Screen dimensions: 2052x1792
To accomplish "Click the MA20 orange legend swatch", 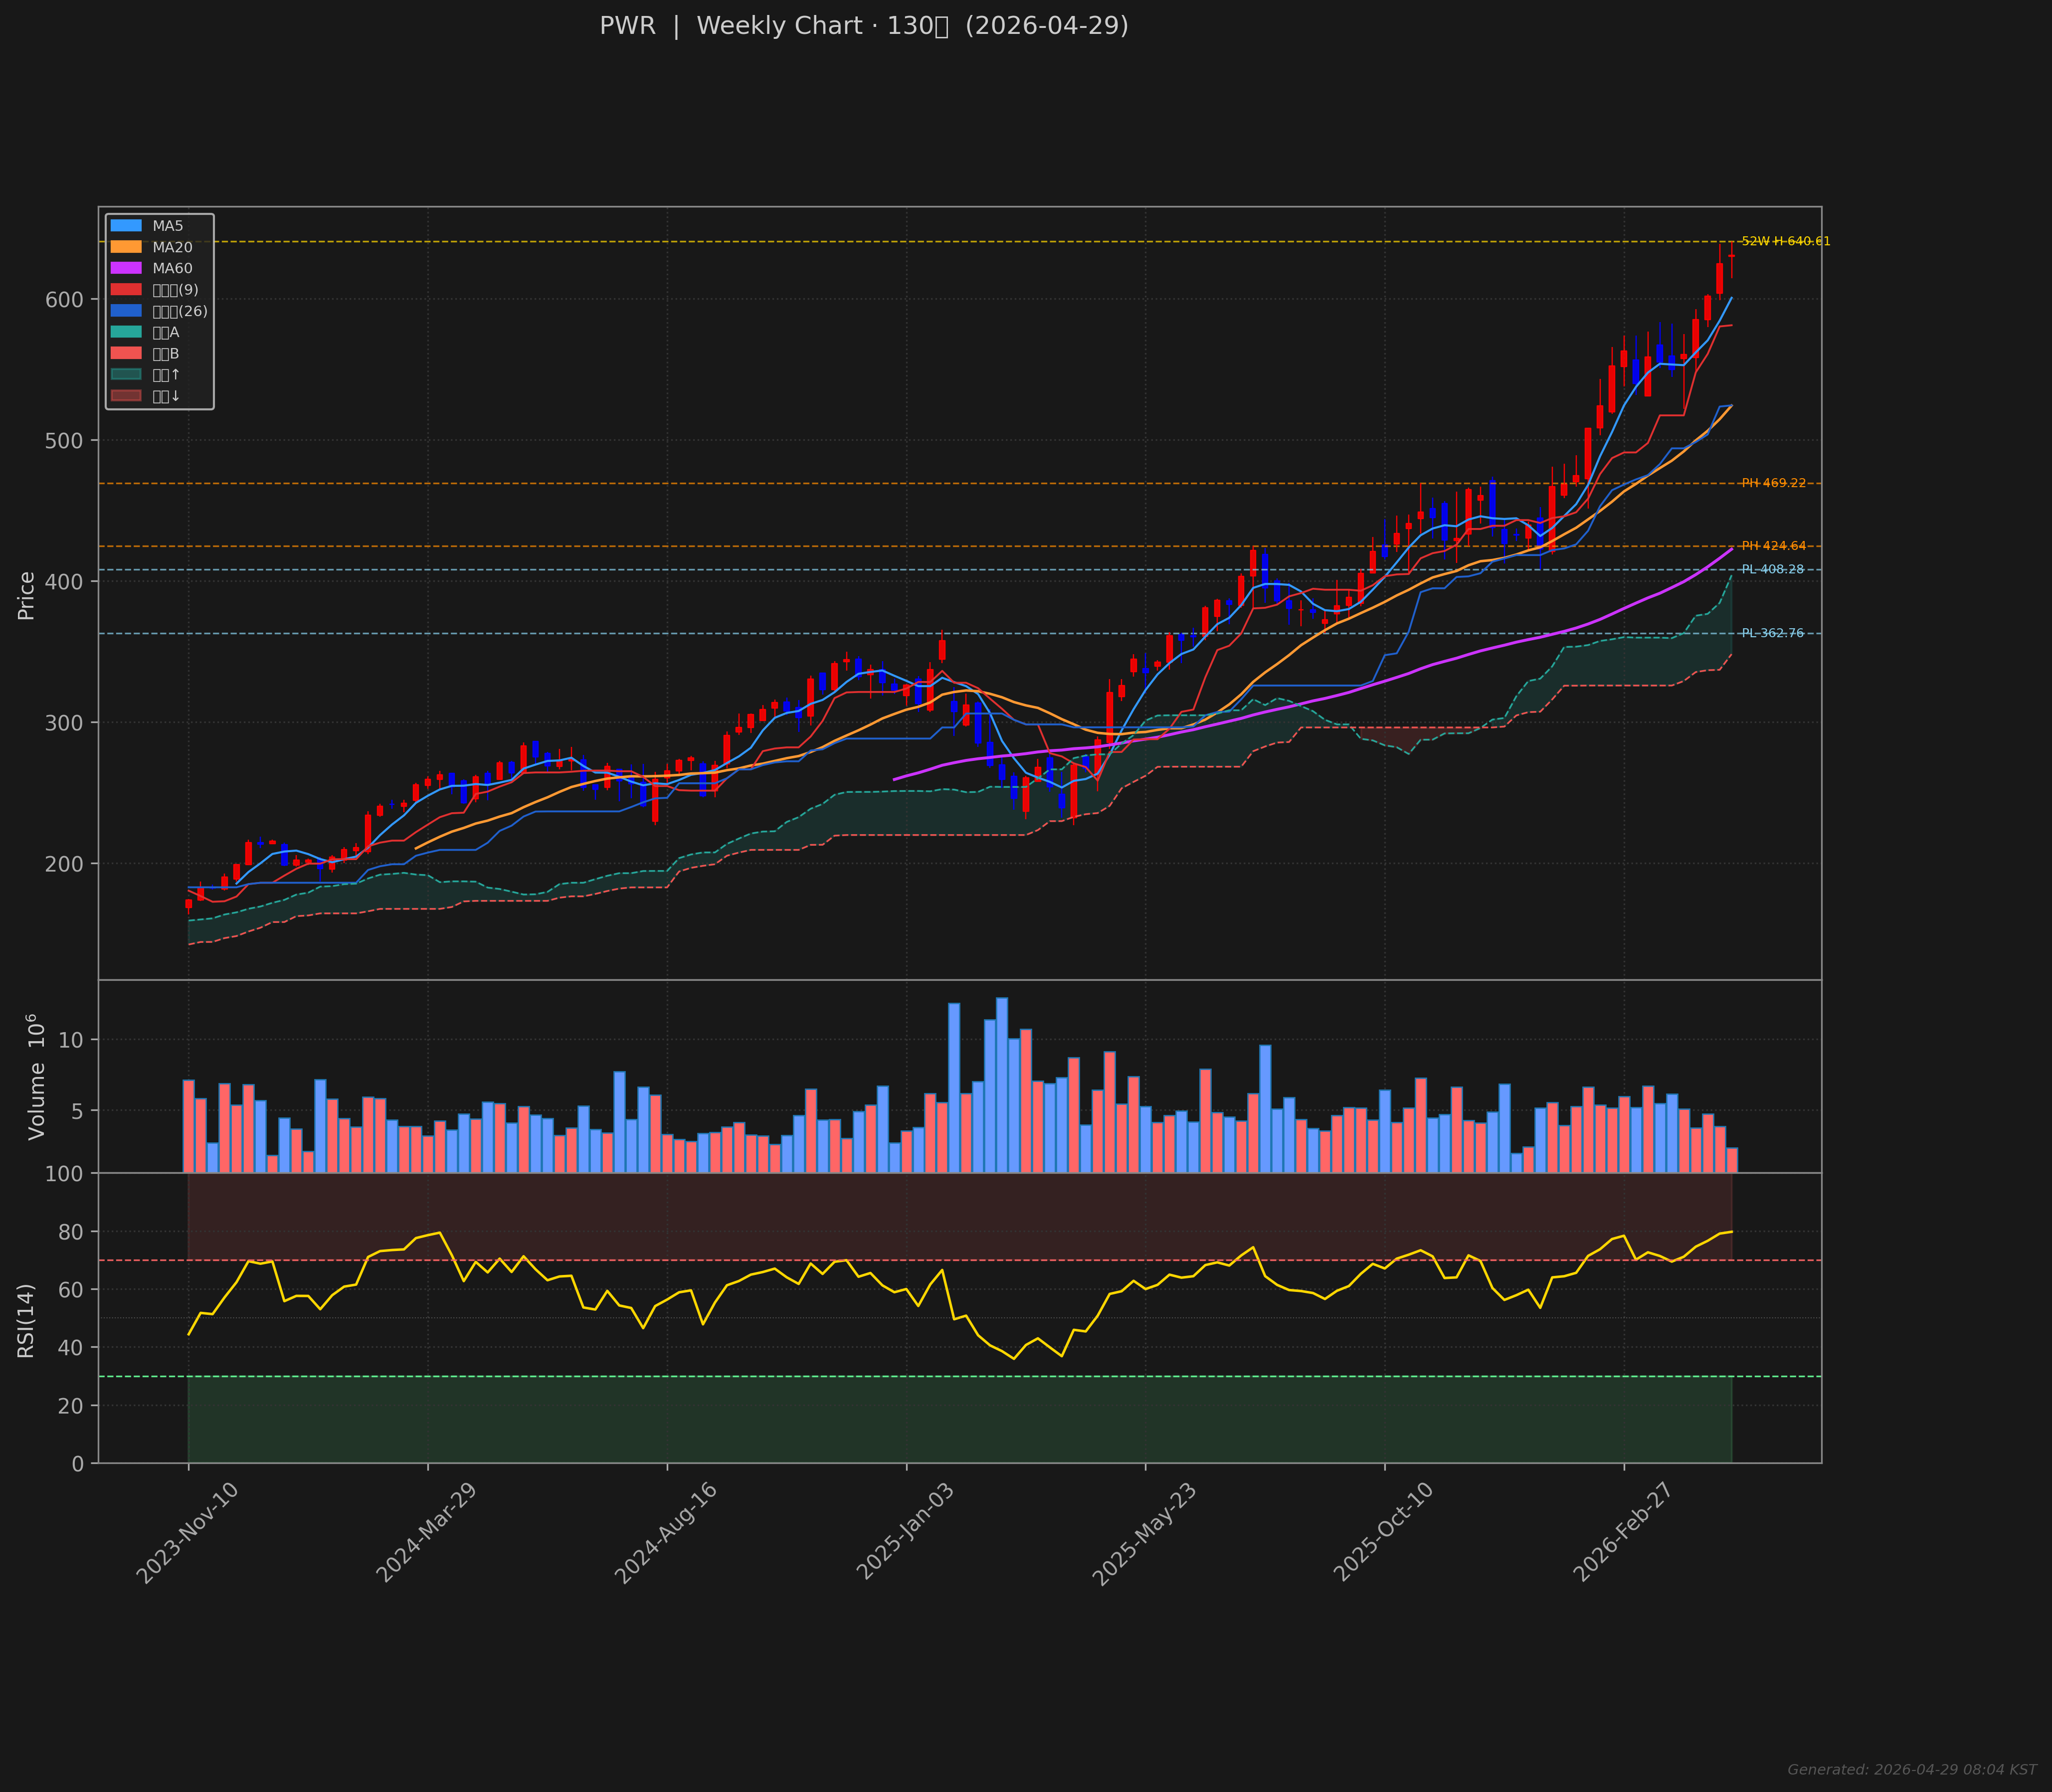I will (x=126, y=247).
